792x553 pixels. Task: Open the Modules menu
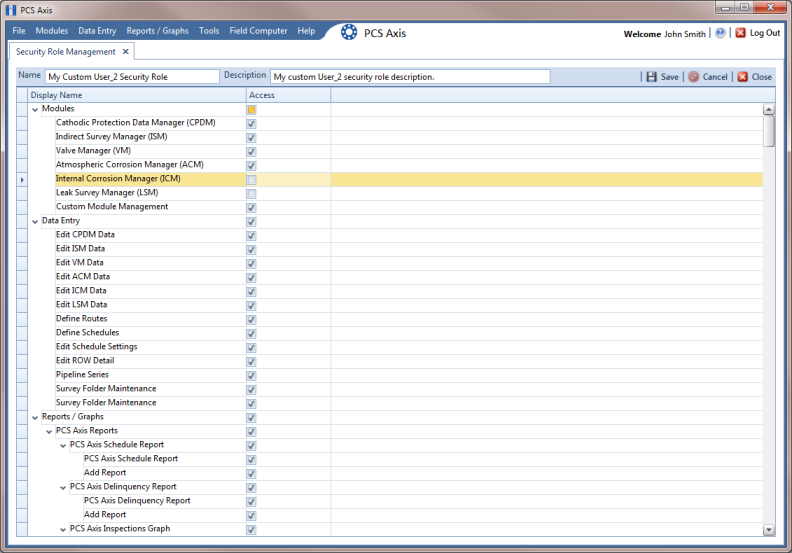click(x=52, y=31)
